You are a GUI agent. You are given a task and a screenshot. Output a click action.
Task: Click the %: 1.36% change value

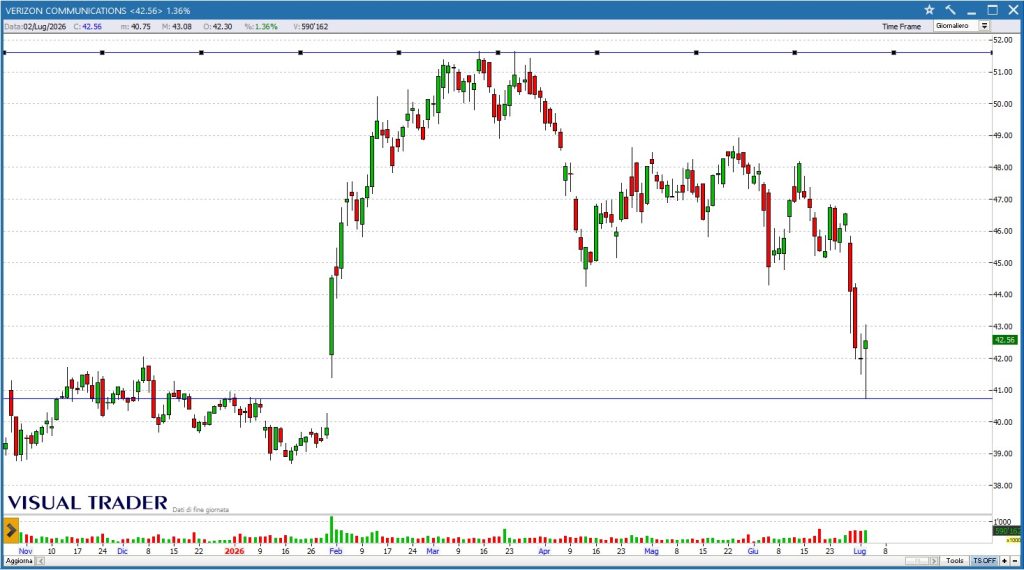261,27
